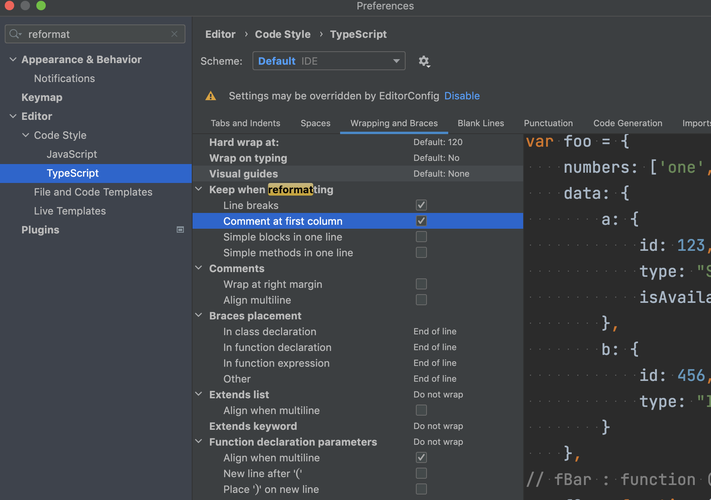Change Extends keyword 'Do not wrap' value
The height and width of the screenshot is (500, 711).
coord(438,426)
